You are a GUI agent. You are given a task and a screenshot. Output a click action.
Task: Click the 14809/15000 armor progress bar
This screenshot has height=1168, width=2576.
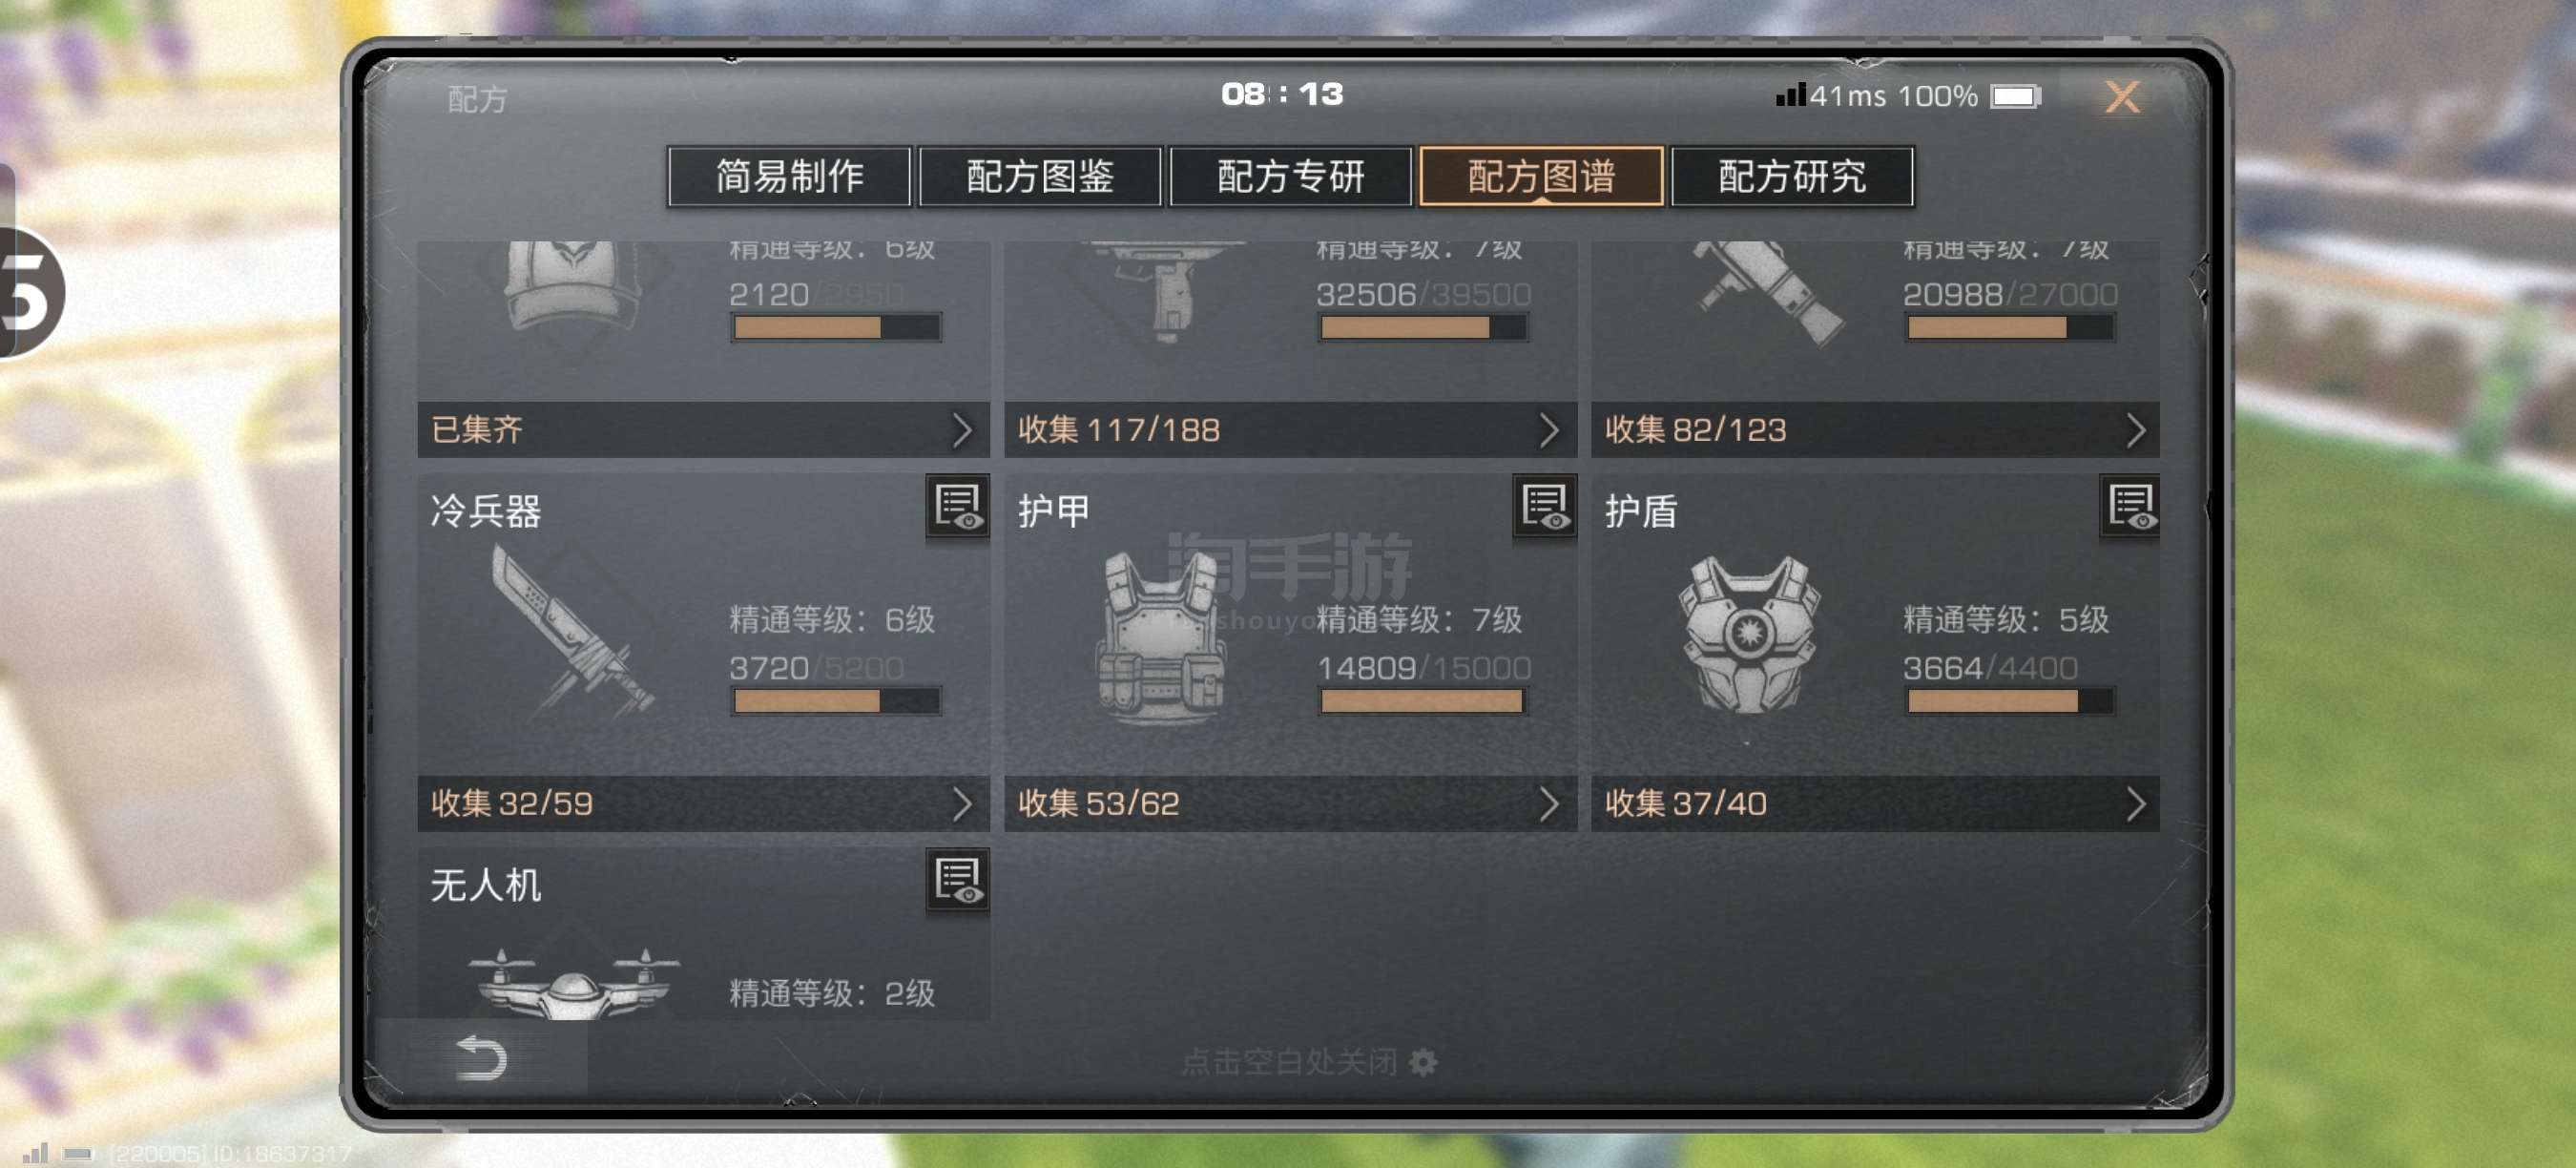[x=1422, y=702]
